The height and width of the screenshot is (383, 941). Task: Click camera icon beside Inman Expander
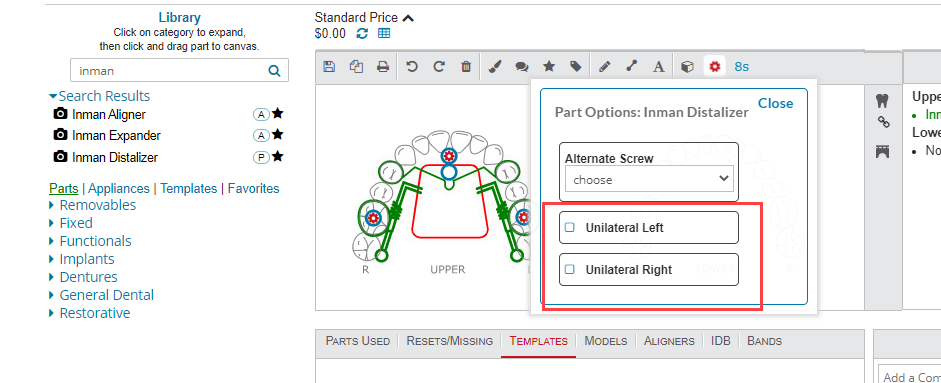pyautogui.click(x=61, y=135)
